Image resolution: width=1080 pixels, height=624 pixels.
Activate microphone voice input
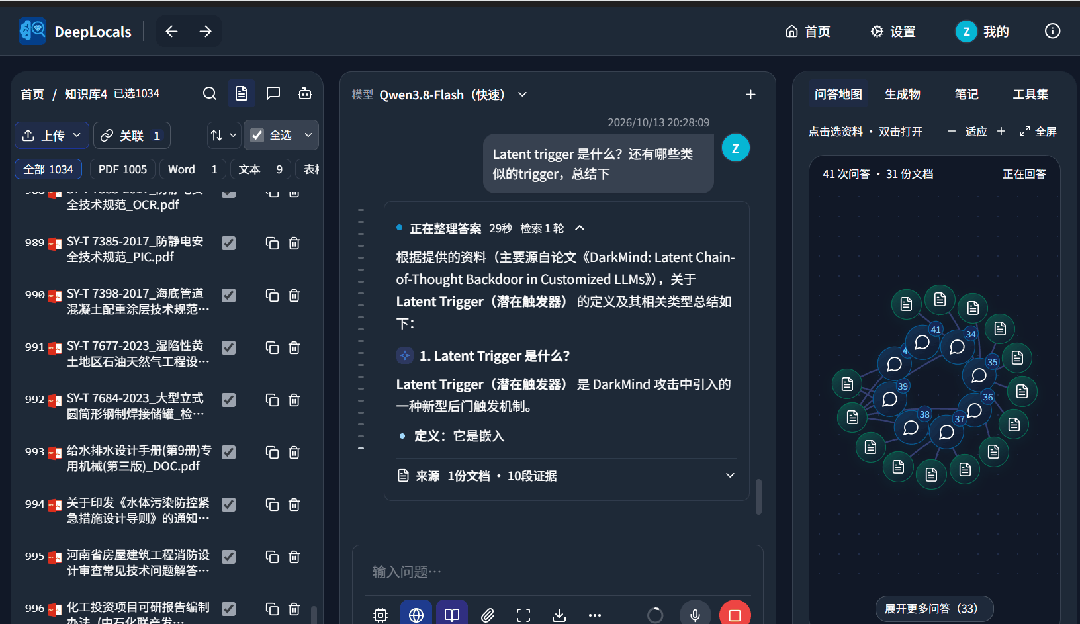695,614
